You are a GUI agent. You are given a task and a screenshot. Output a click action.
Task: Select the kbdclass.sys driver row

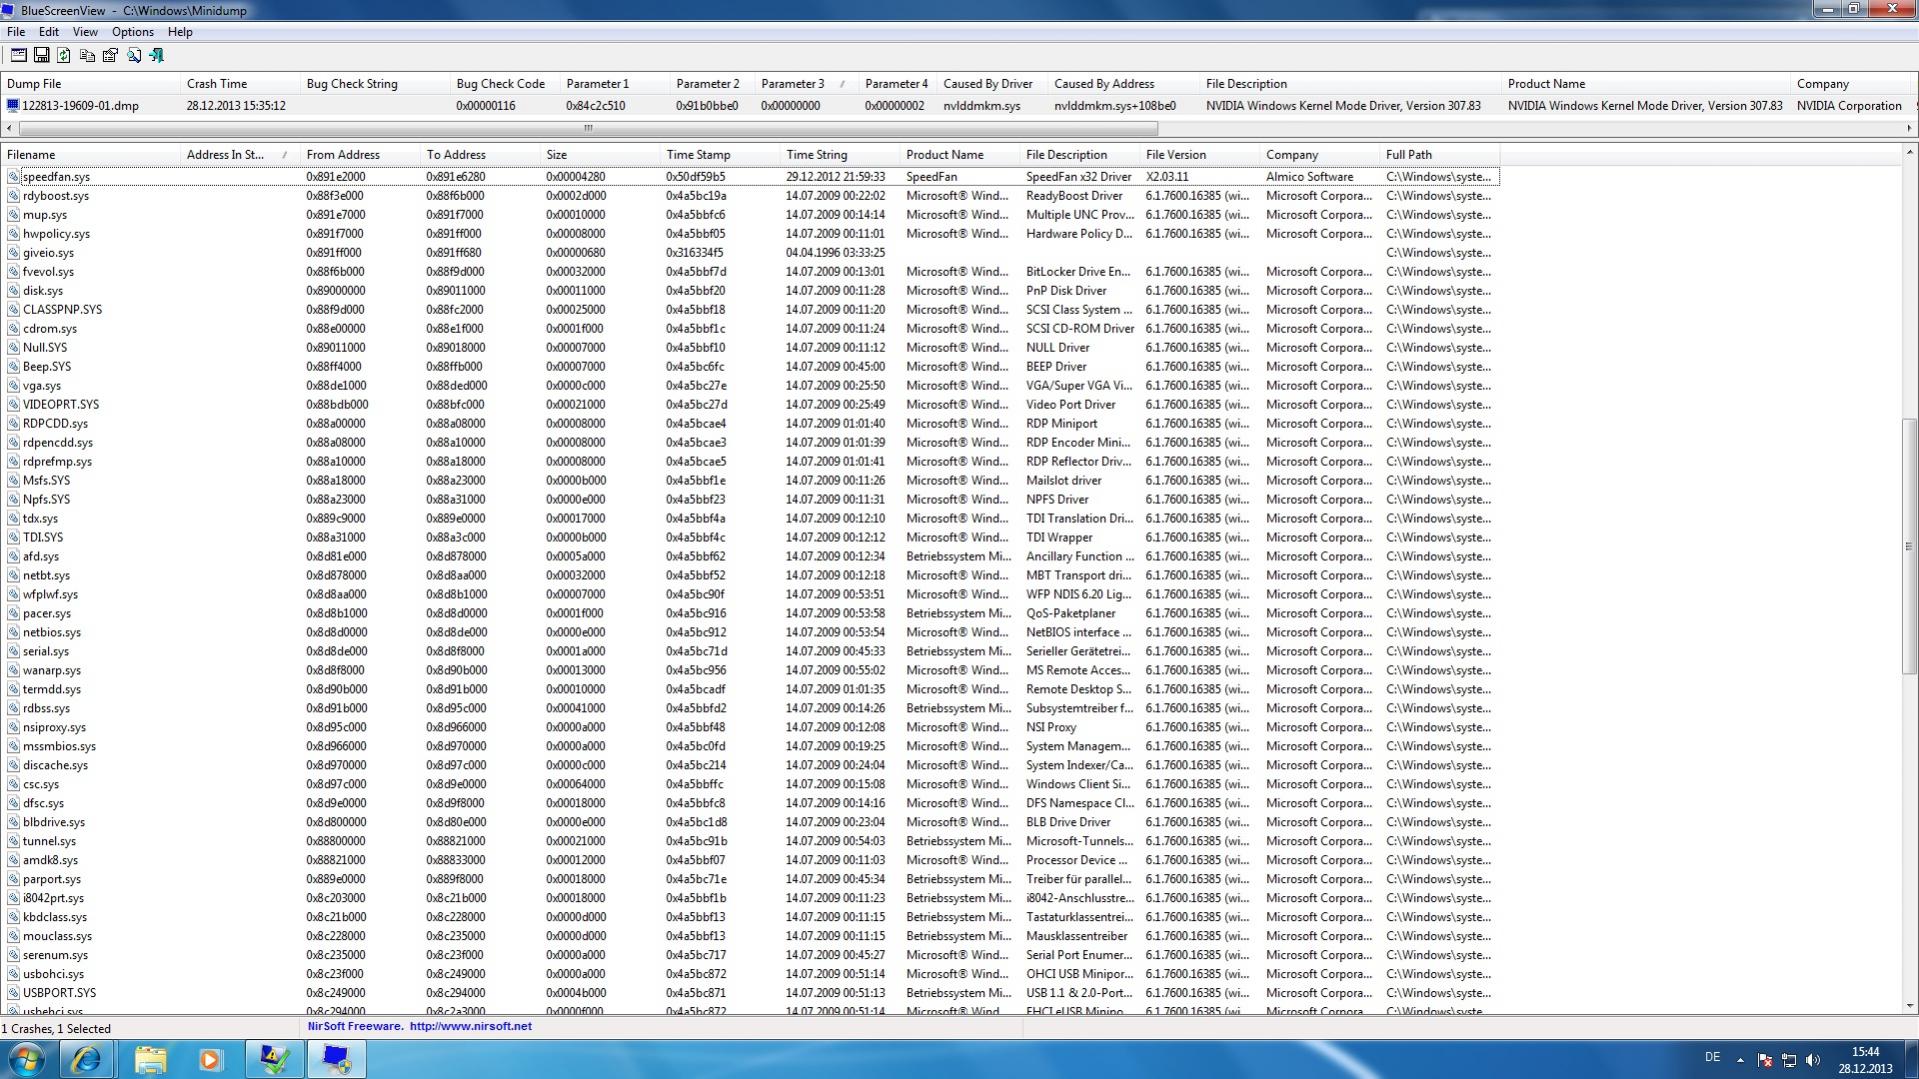click(x=750, y=918)
